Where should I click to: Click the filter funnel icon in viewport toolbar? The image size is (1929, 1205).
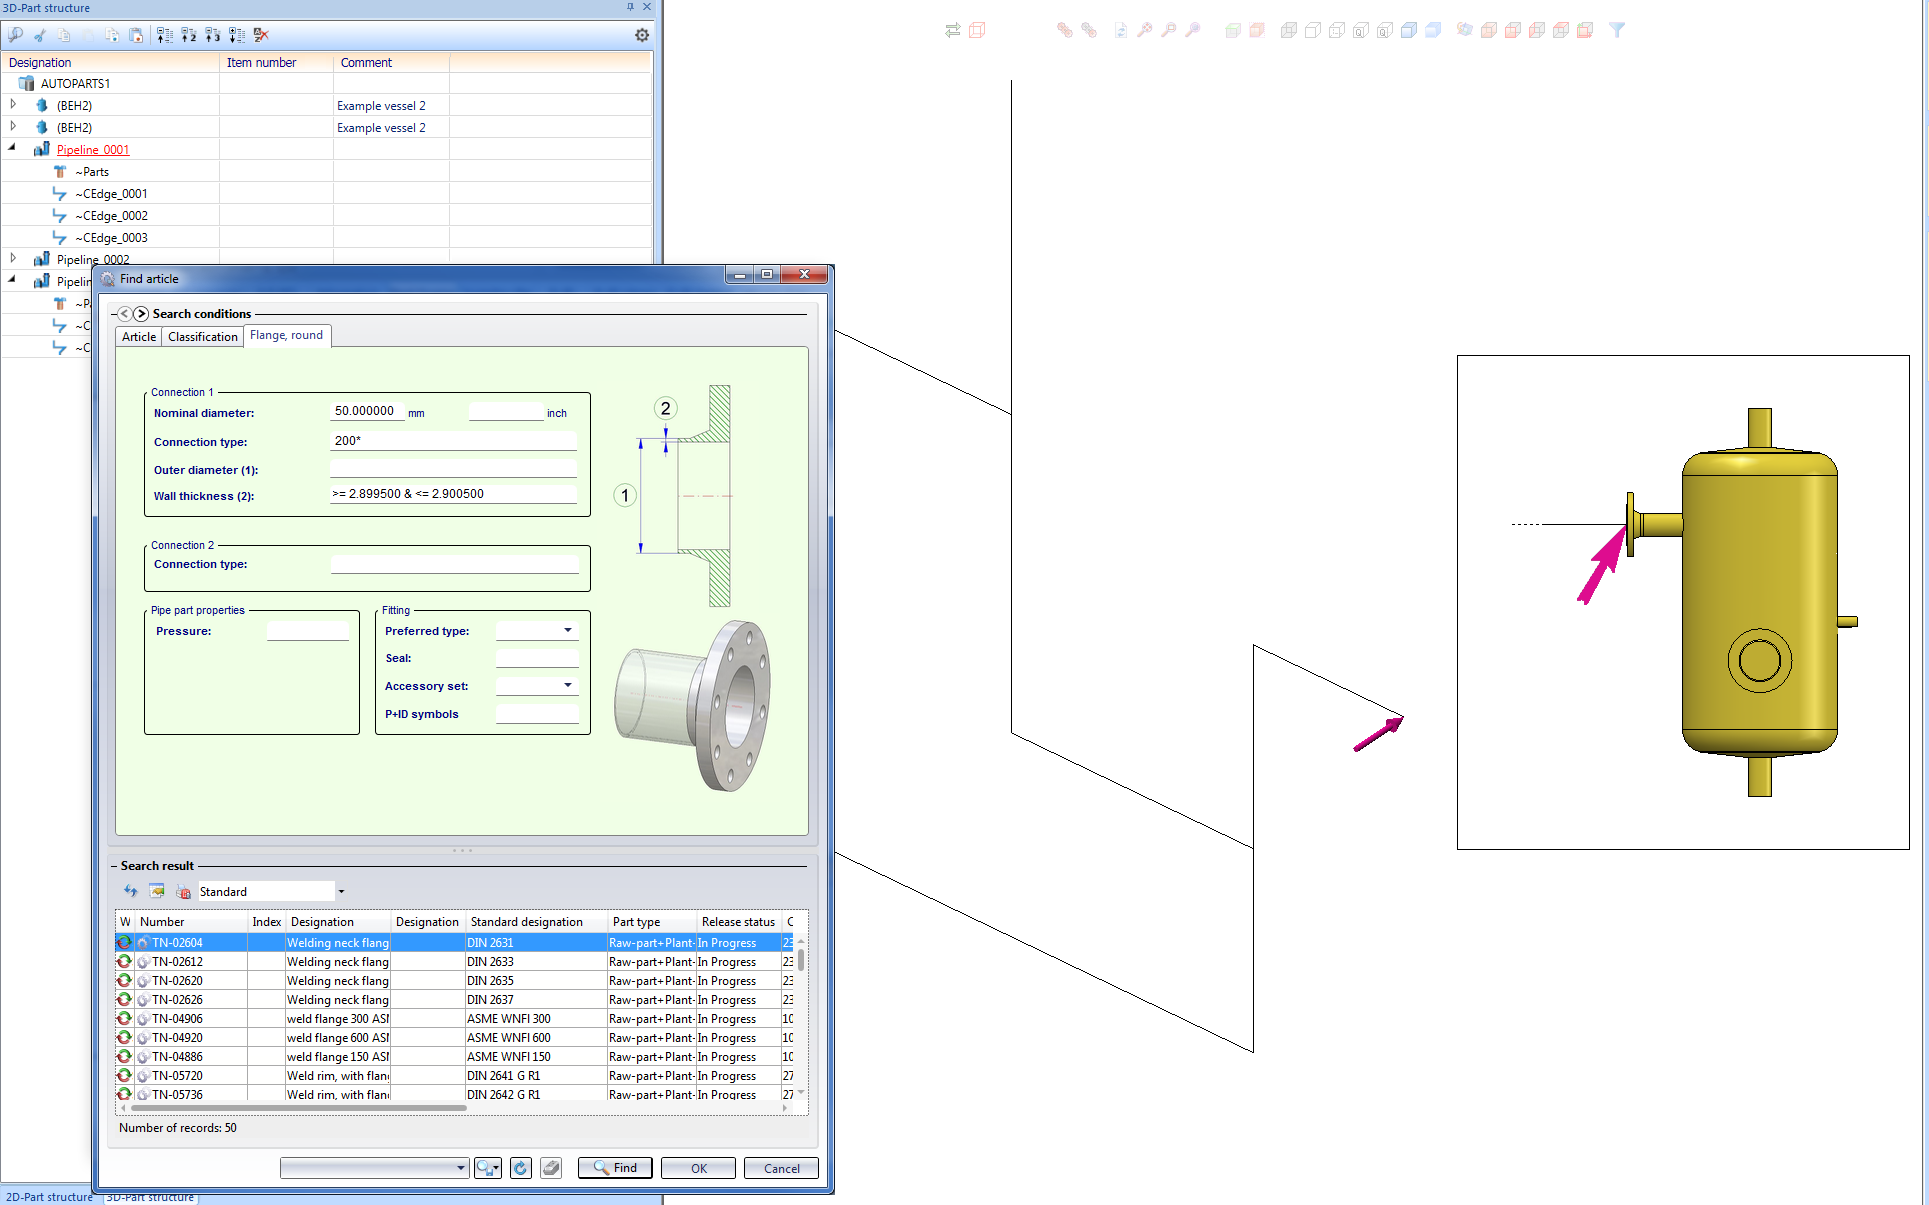(x=1617, y=30)
